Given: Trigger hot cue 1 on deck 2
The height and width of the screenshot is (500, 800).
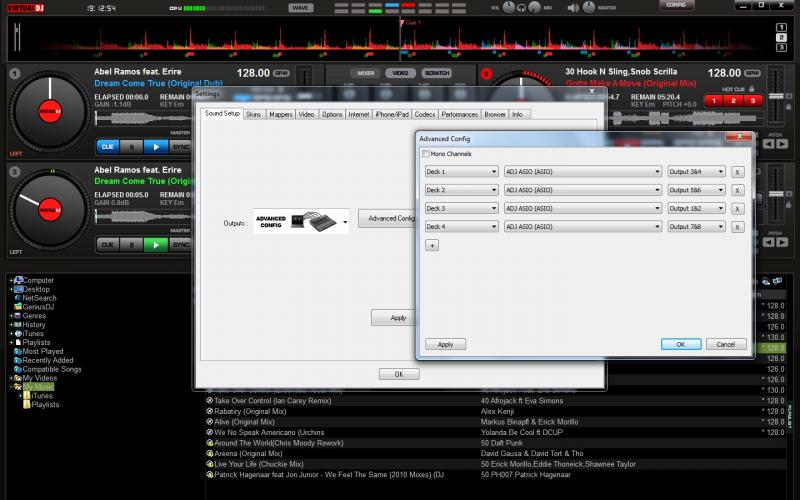Looking at the screenshot, I should pyautogui.click(x=714, y=101).
